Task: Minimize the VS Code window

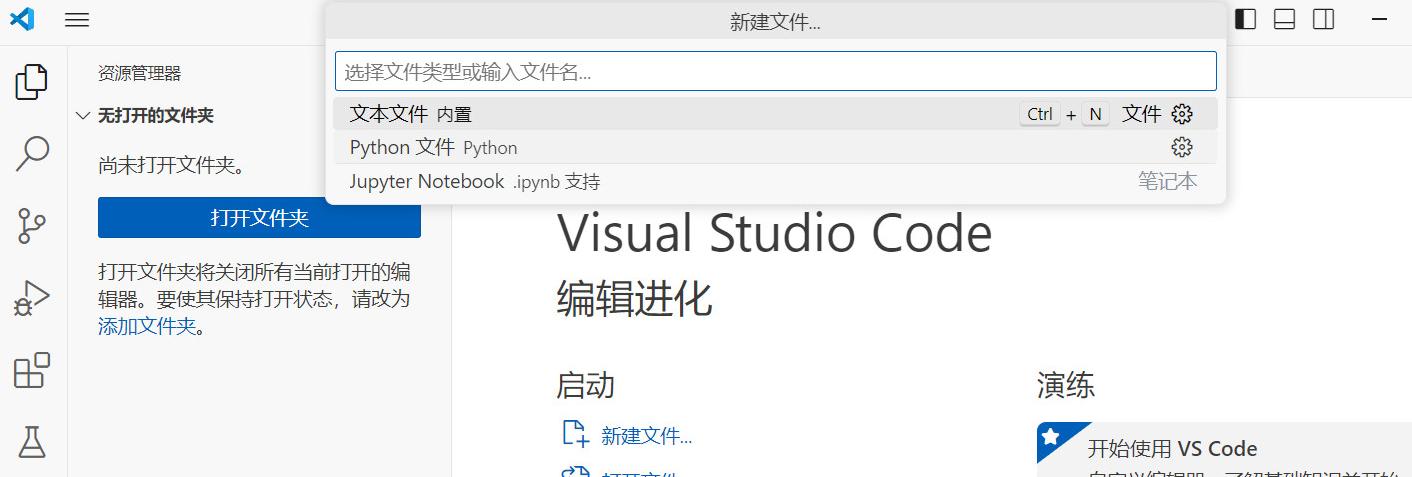Action: click(x=1378, y=19)
